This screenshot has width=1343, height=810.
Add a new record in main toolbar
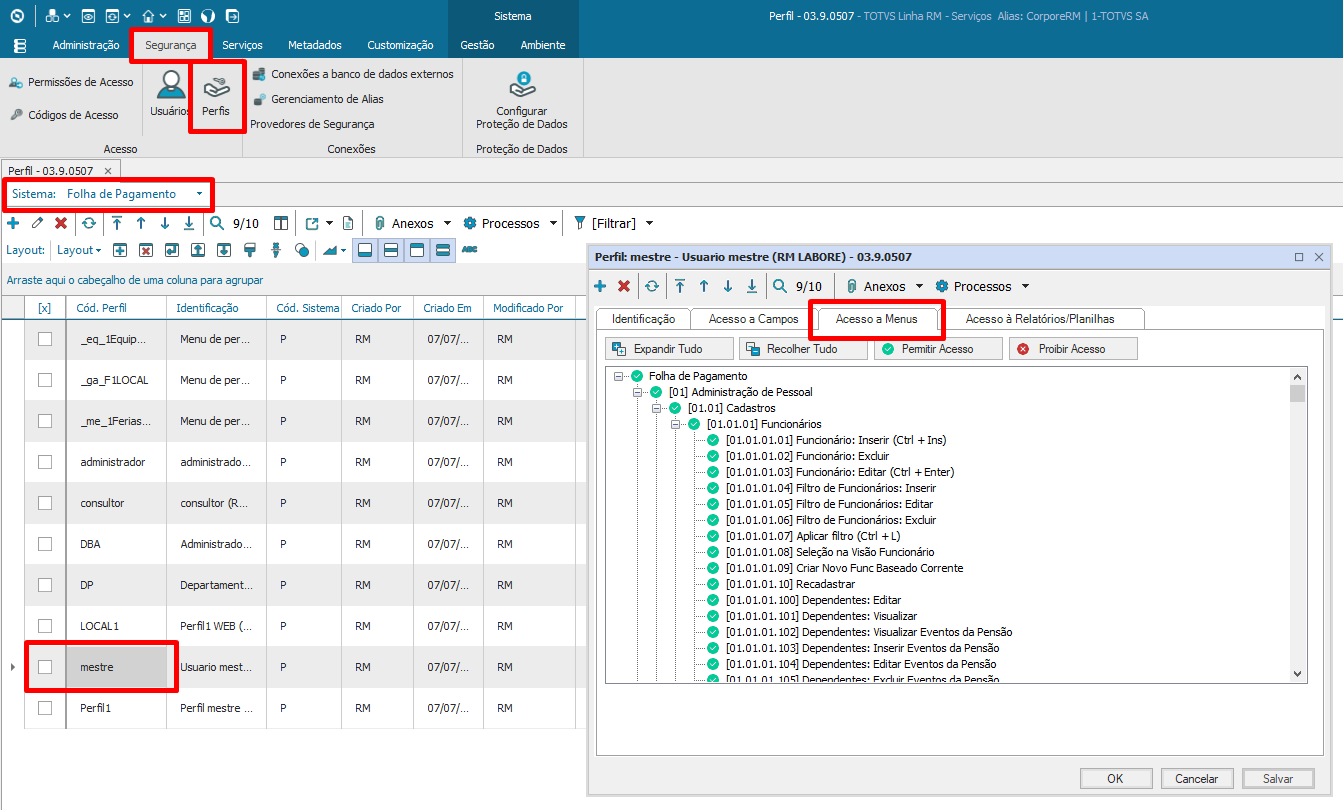pos(13,223)
